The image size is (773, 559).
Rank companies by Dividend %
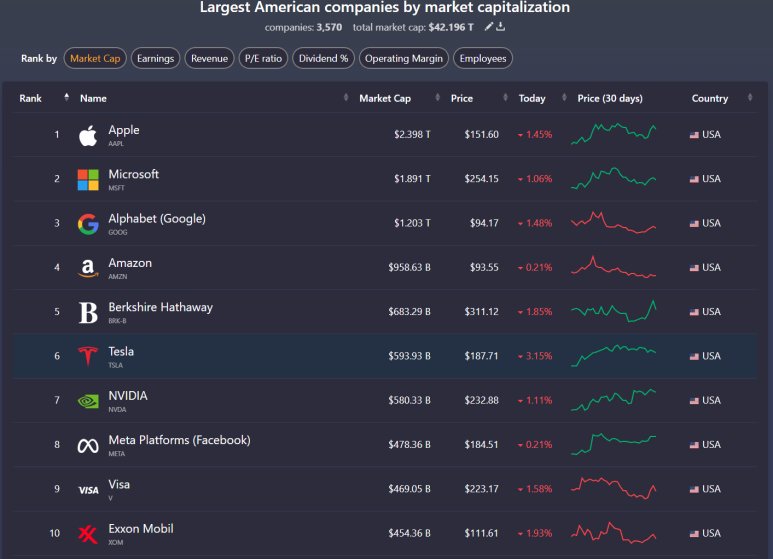pyautogui.click(x=323, y=58)
